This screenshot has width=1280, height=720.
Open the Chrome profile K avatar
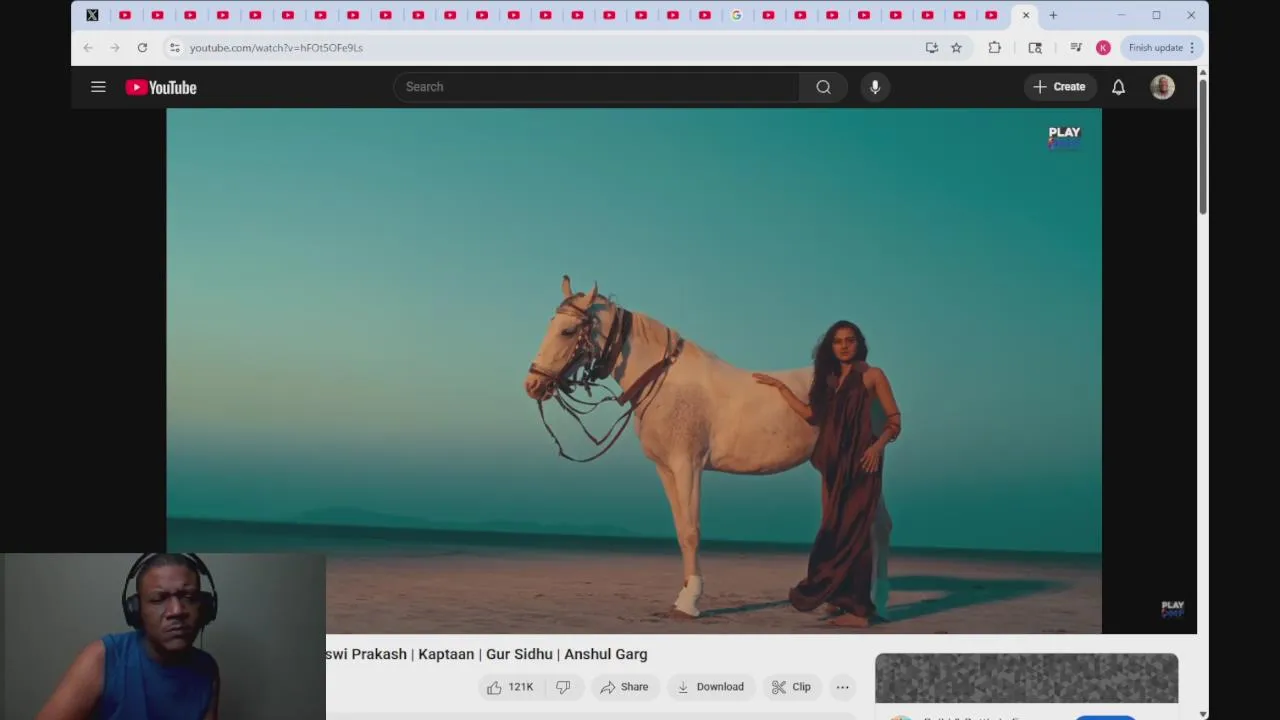pos(1103,47)
